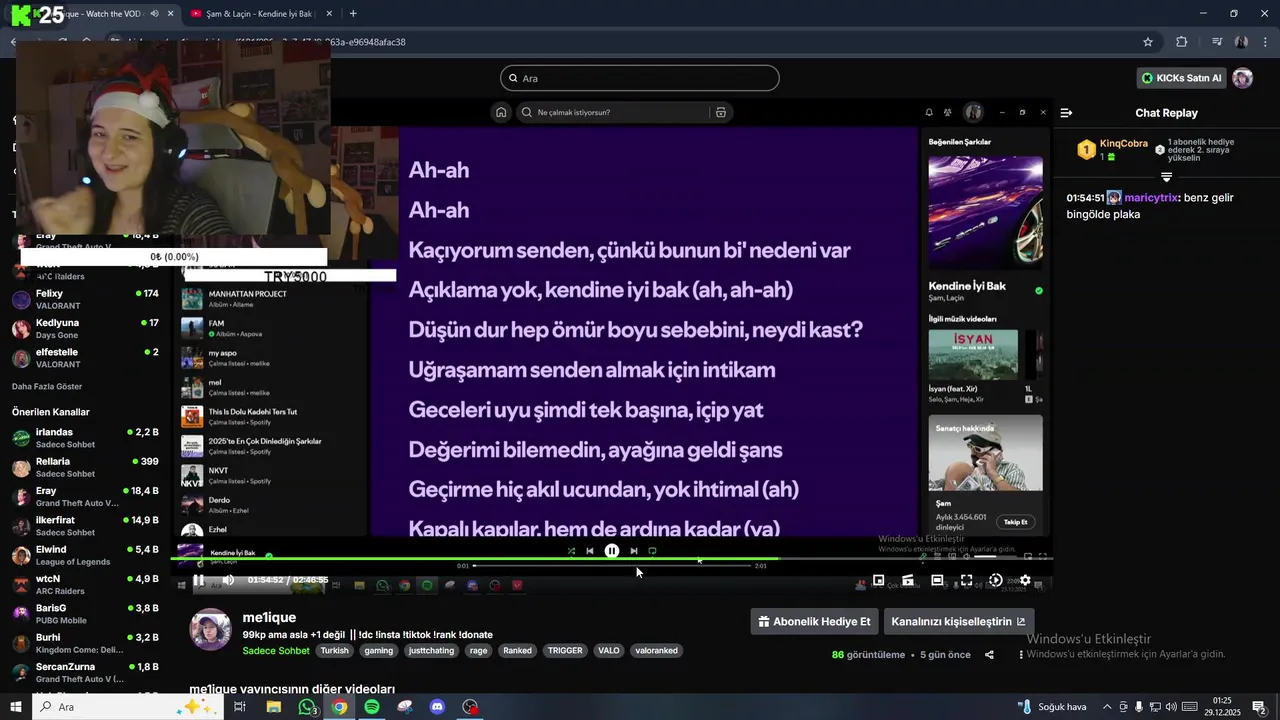Collapse the Chat Replay panel
The width and height of the screenshot is (1280, 720).
[1066, 113]
